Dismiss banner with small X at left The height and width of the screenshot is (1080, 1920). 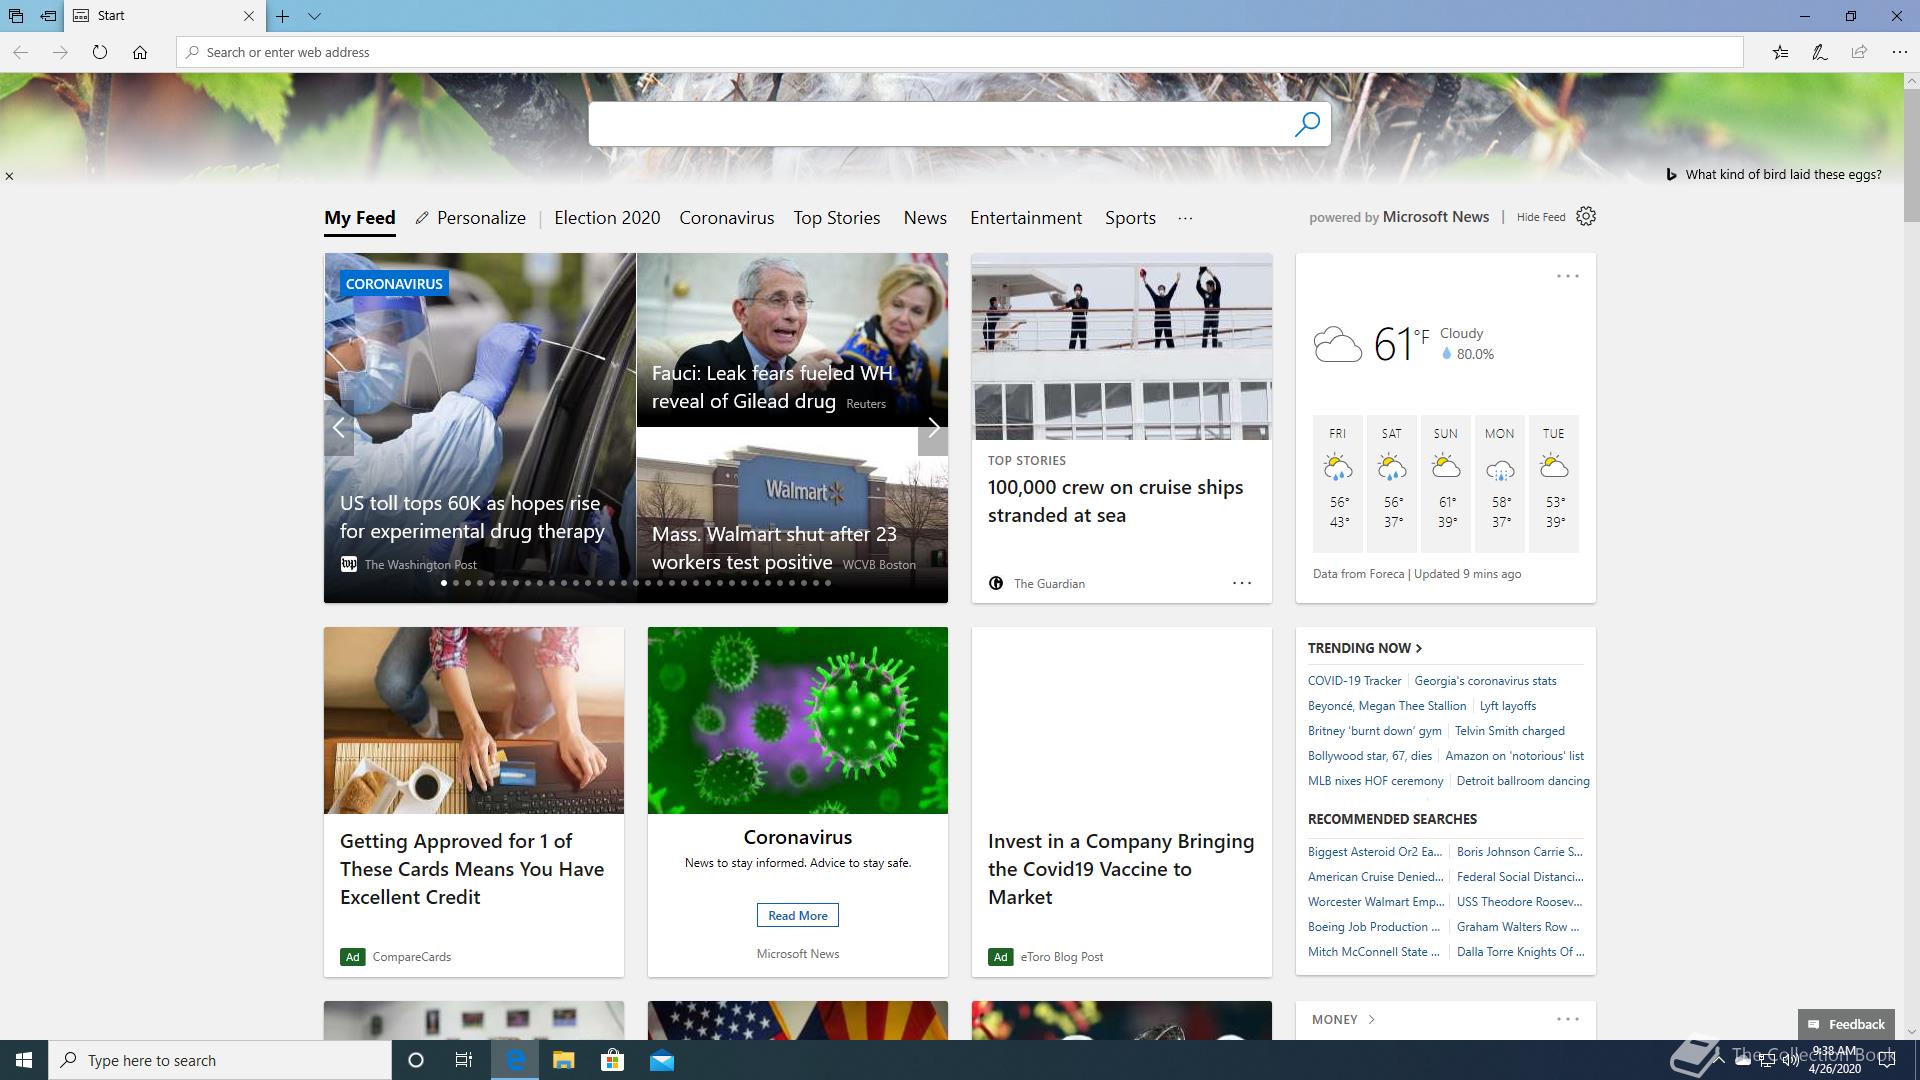pyautogui.click(x=9, y=176)
